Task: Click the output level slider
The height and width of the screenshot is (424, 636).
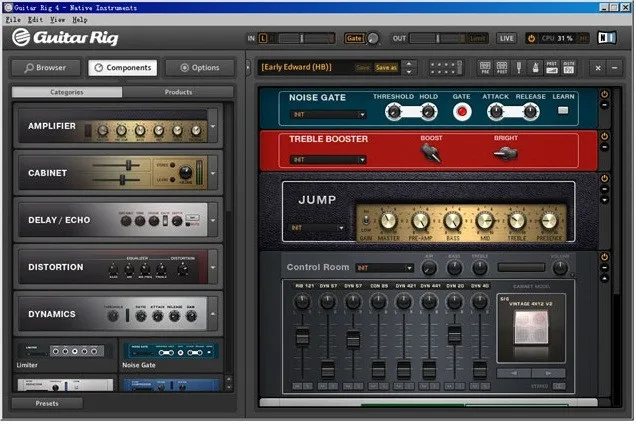Action: click(x=438, y=38)
